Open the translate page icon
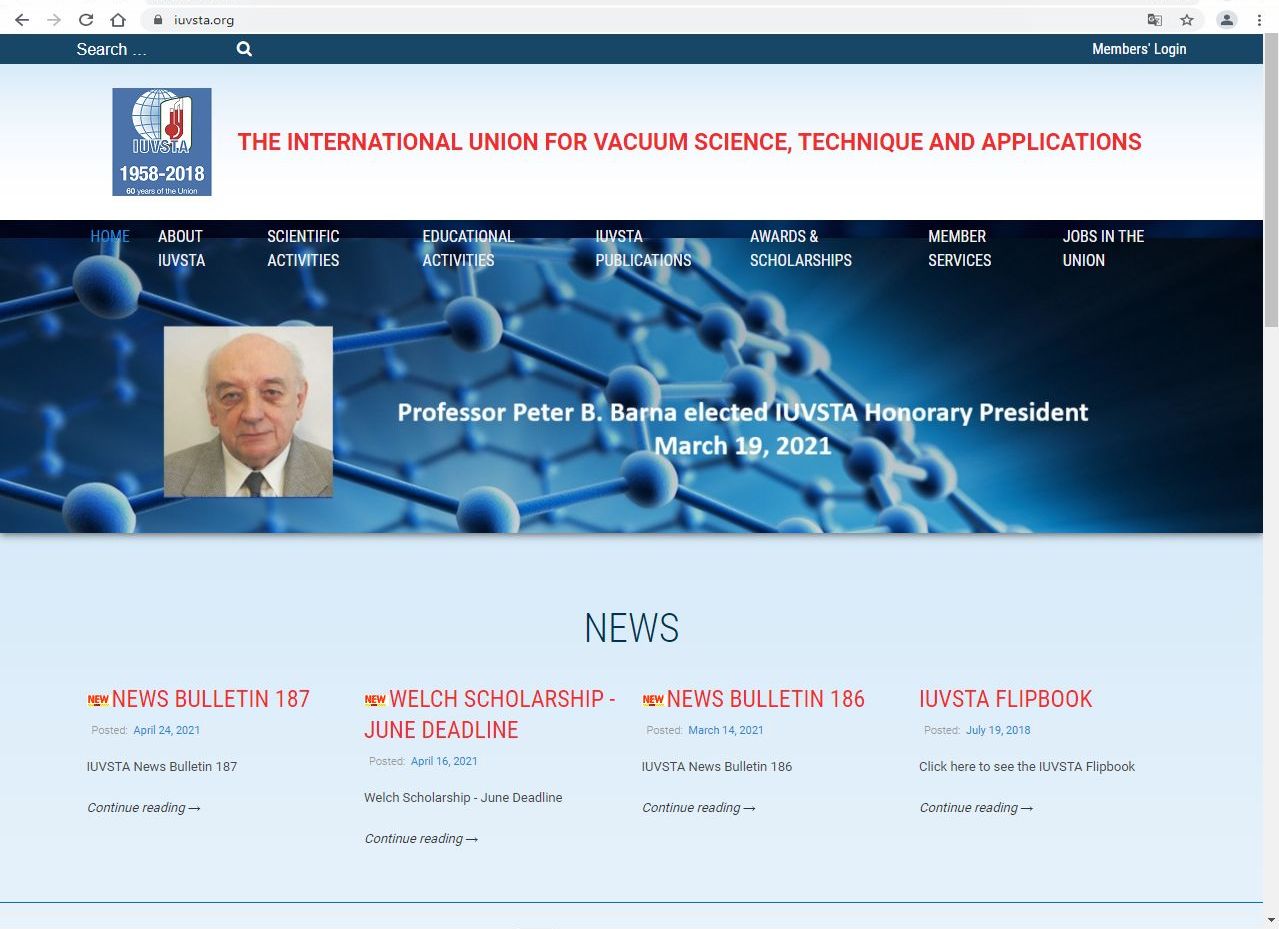The width and height of the screenshot is (1279, 929). pos(1155,20)
